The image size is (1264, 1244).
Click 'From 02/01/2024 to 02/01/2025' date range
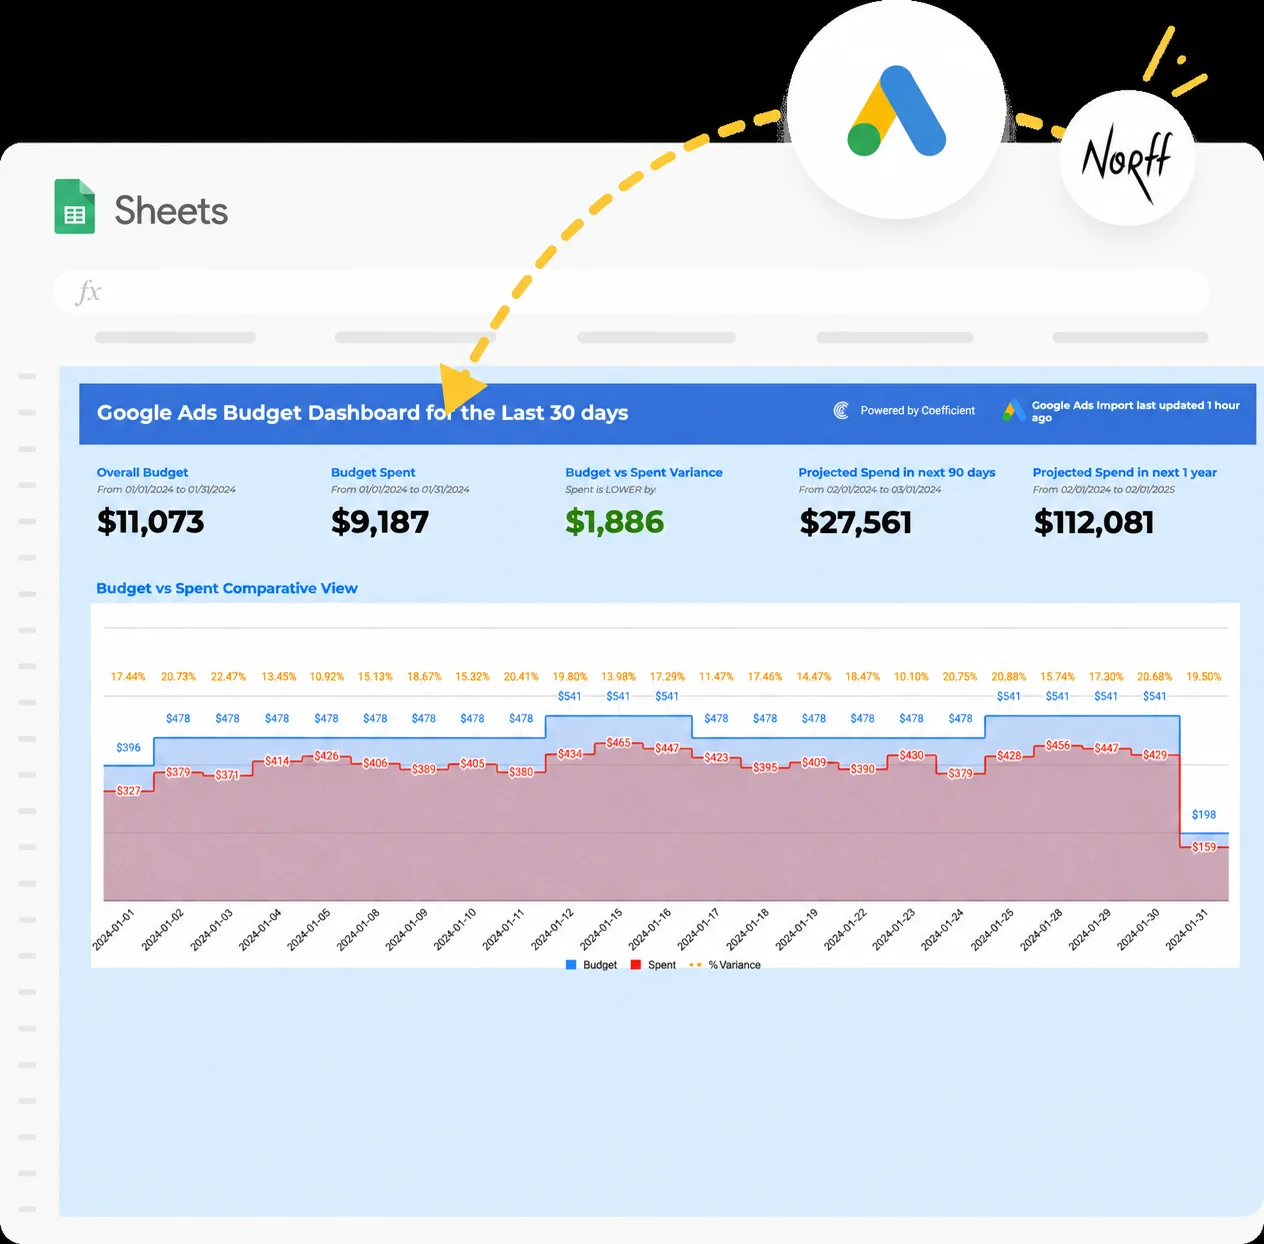1104,490
